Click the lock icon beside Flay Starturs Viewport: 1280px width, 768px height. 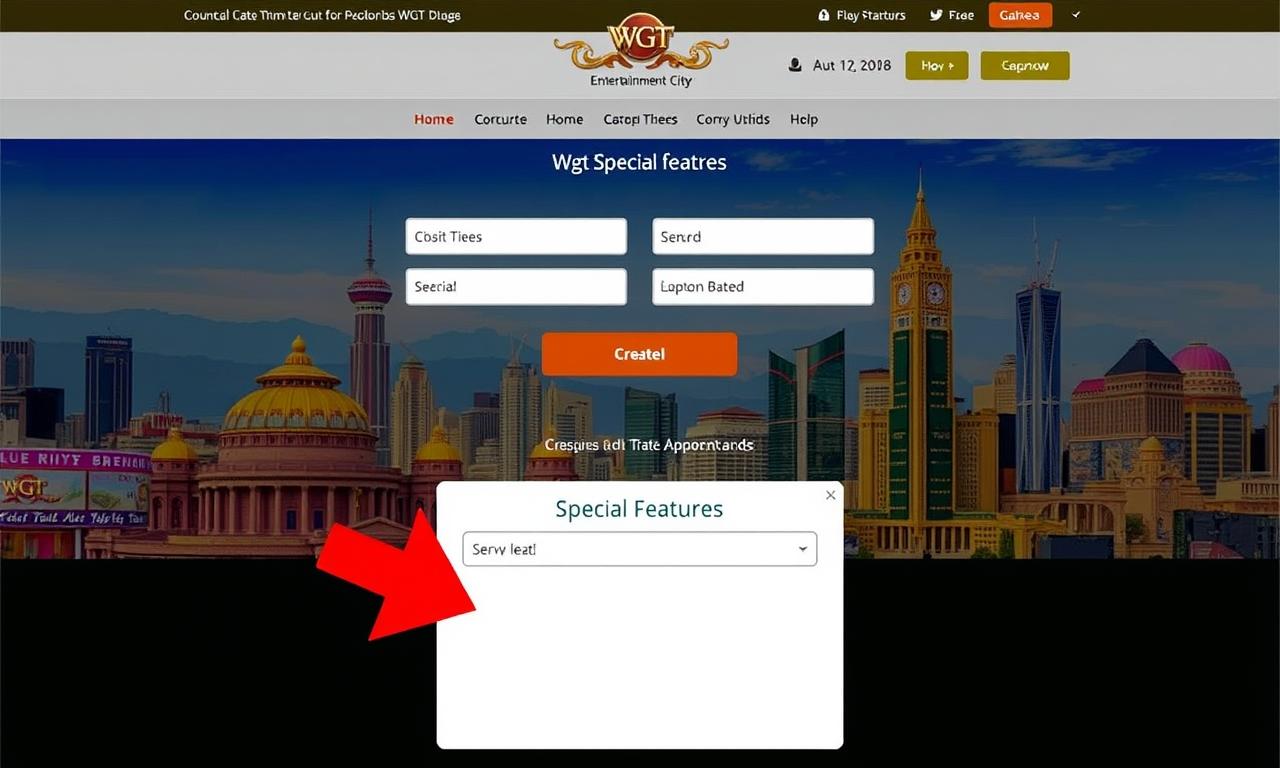[x=824, y=15]
